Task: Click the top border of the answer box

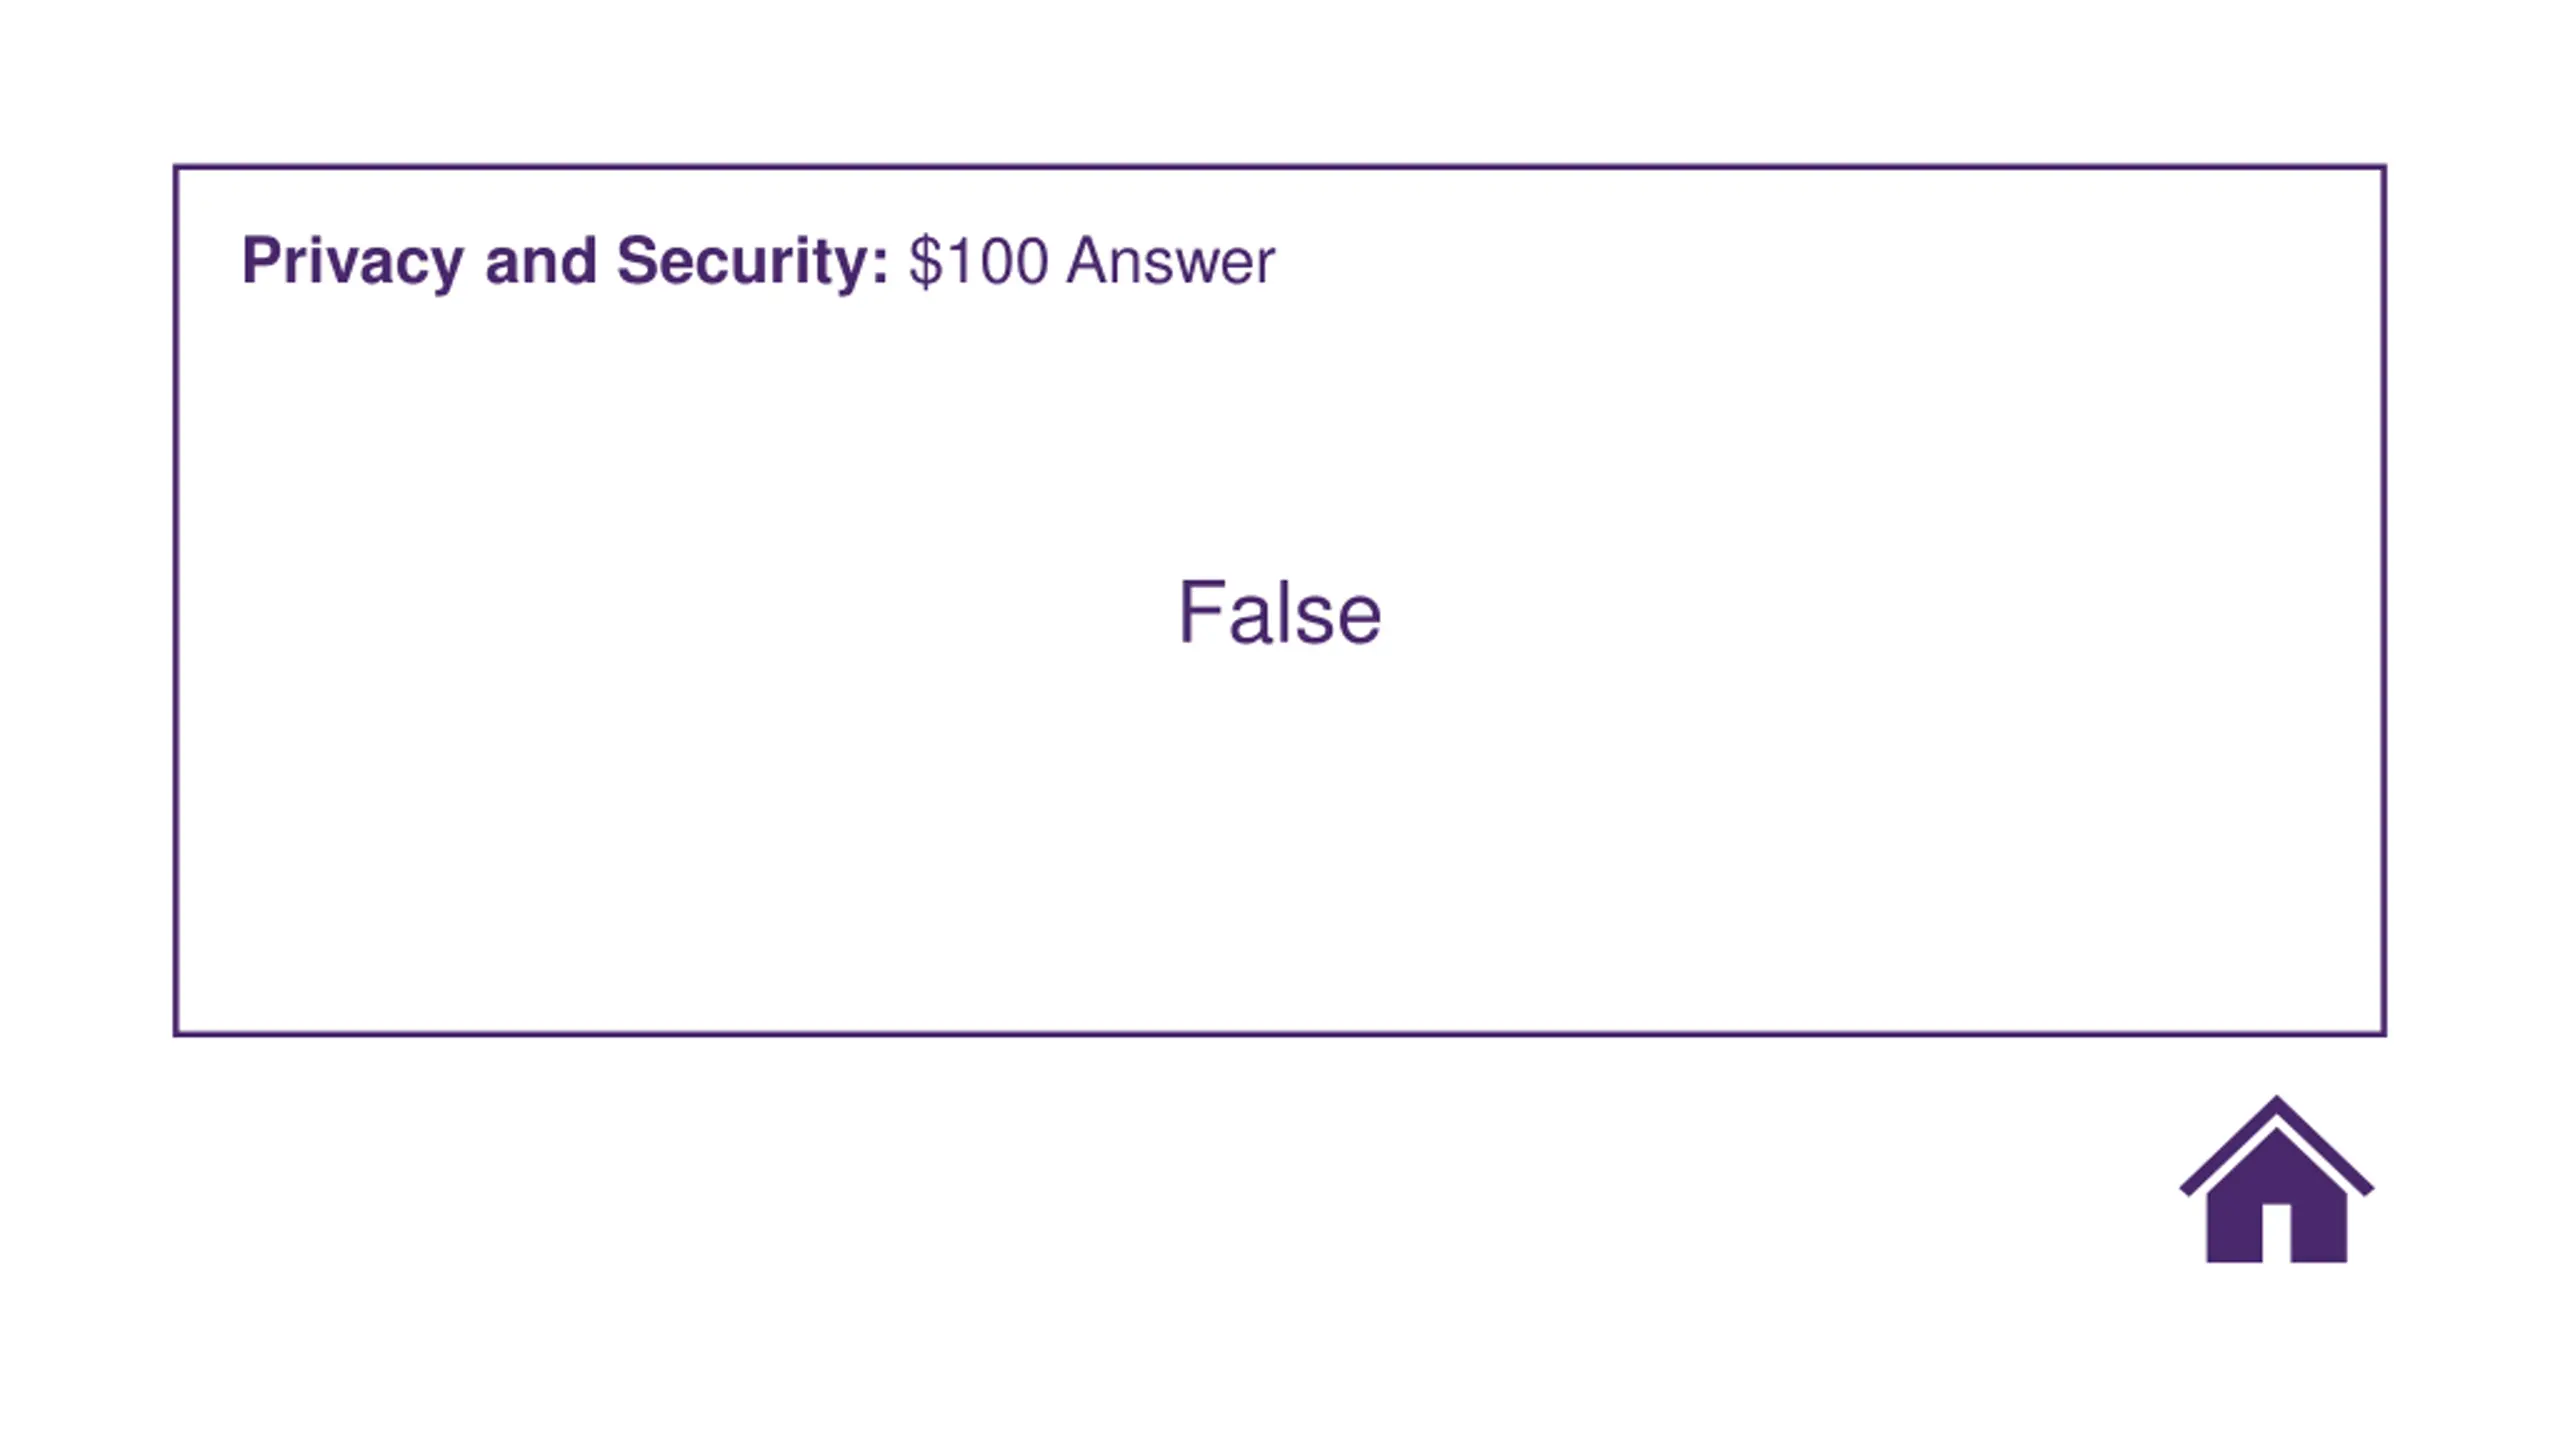Action: pos(1280,167)
